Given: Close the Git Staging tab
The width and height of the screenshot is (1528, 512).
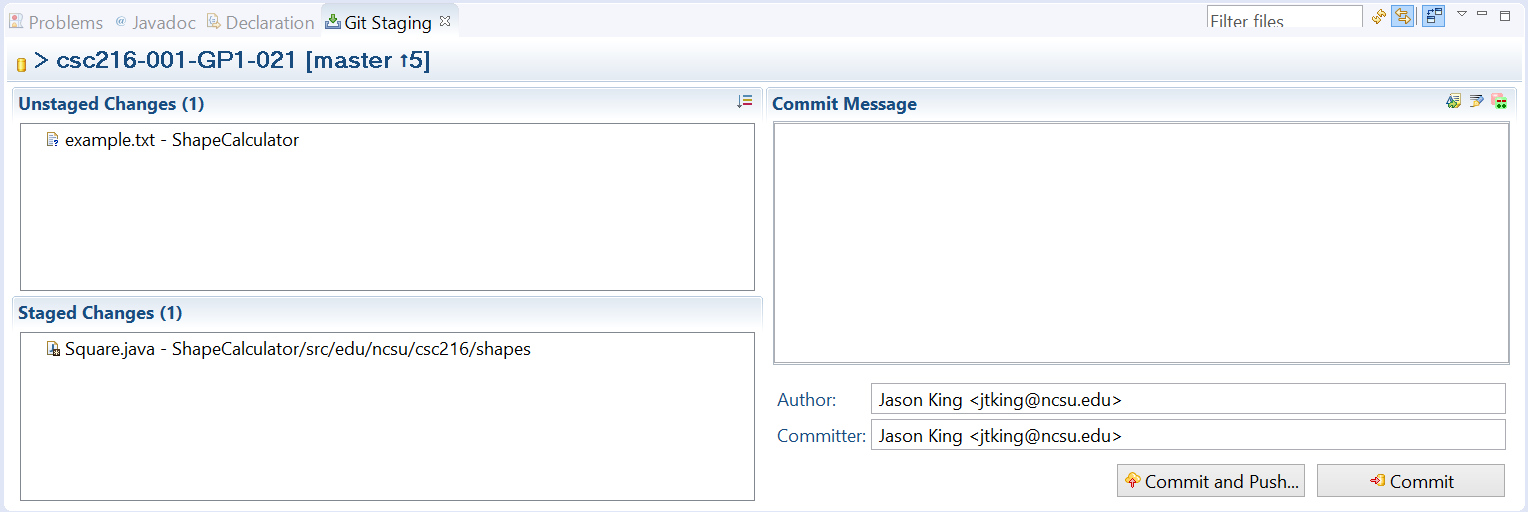Looking at the screenshot, I should (446, 21).
